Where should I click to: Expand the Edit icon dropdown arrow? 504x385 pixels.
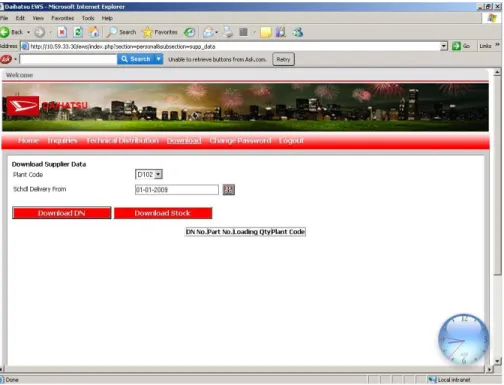pyautogui.click(x=254, y=32)
